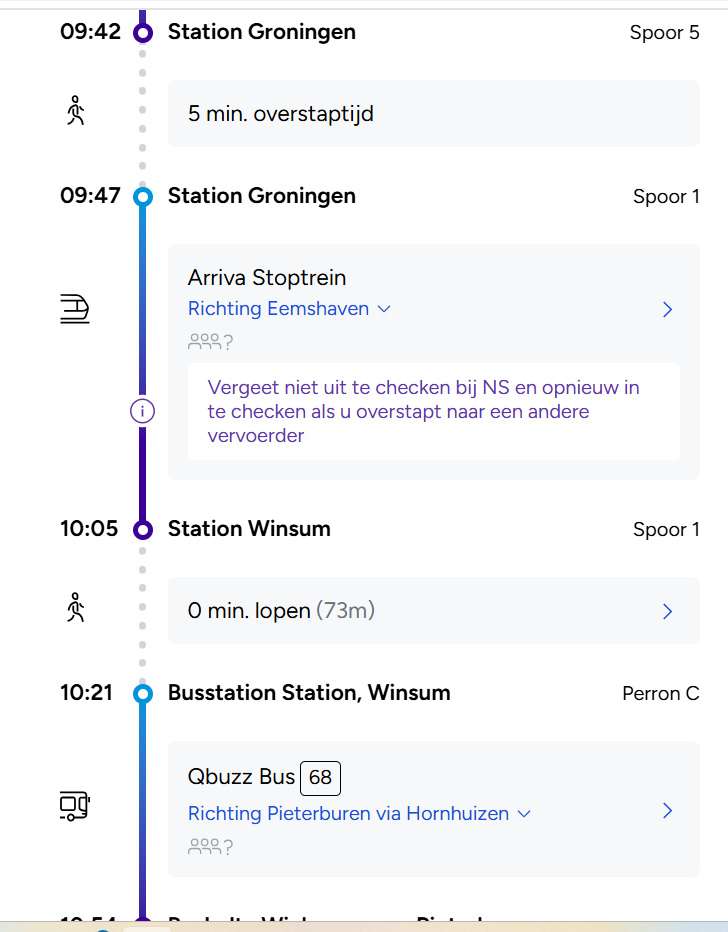Image resolution: width=728 pixels, height=932 pixels.
Task: Open Arriva Stoptrein details with right arrow
Action: [x=668, y=310]
